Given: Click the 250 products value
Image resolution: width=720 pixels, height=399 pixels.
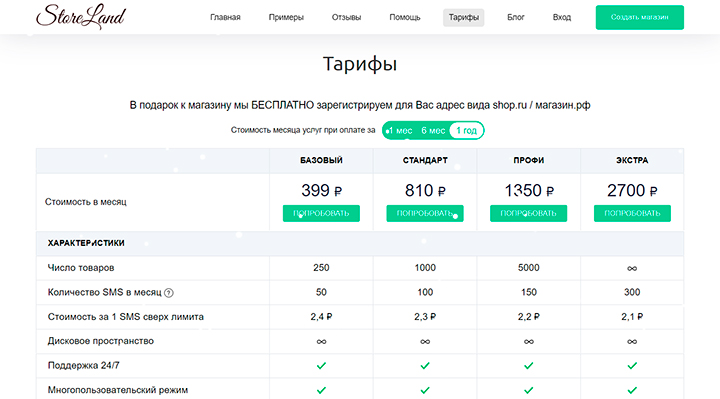Looking at the screenshot, I should pyautogui.click(x=321, y=268).
